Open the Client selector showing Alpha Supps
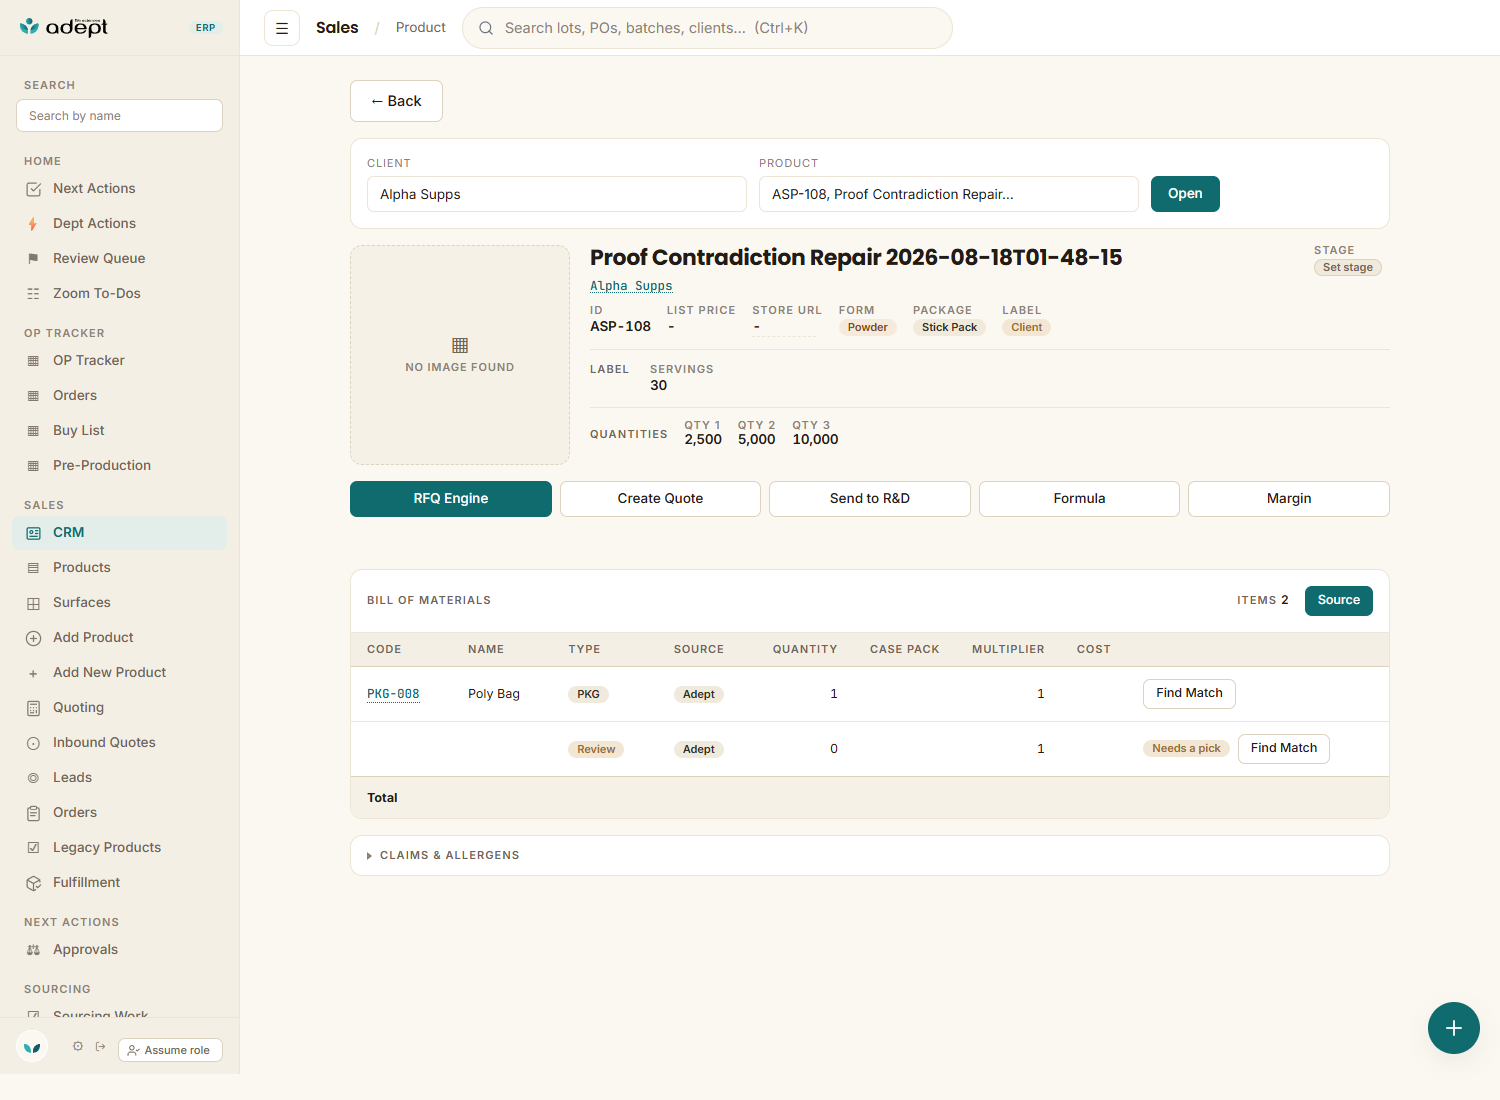 [557, 194]
